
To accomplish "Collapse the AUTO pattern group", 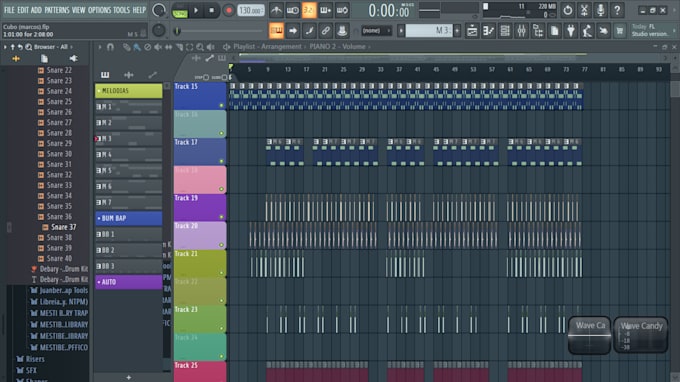I will pos(99,282).
